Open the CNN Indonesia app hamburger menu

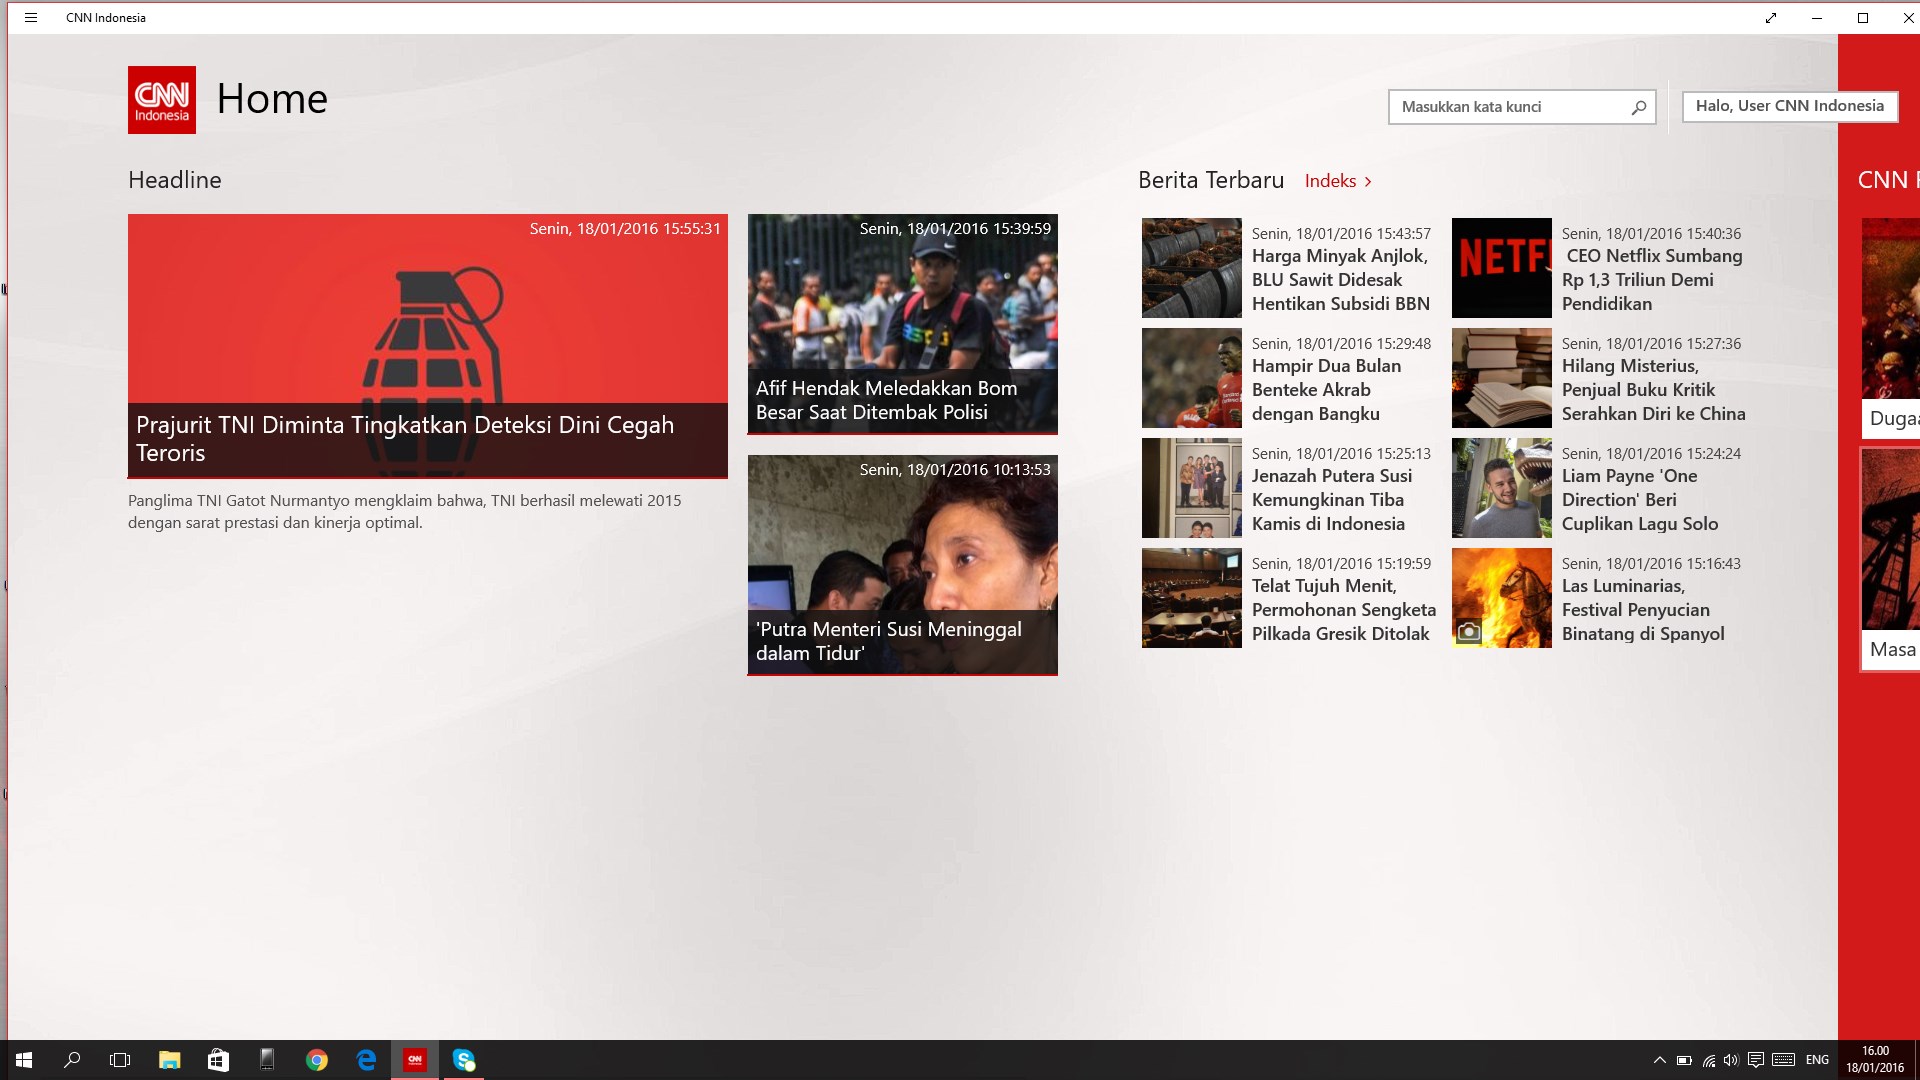tap(31, 17)
